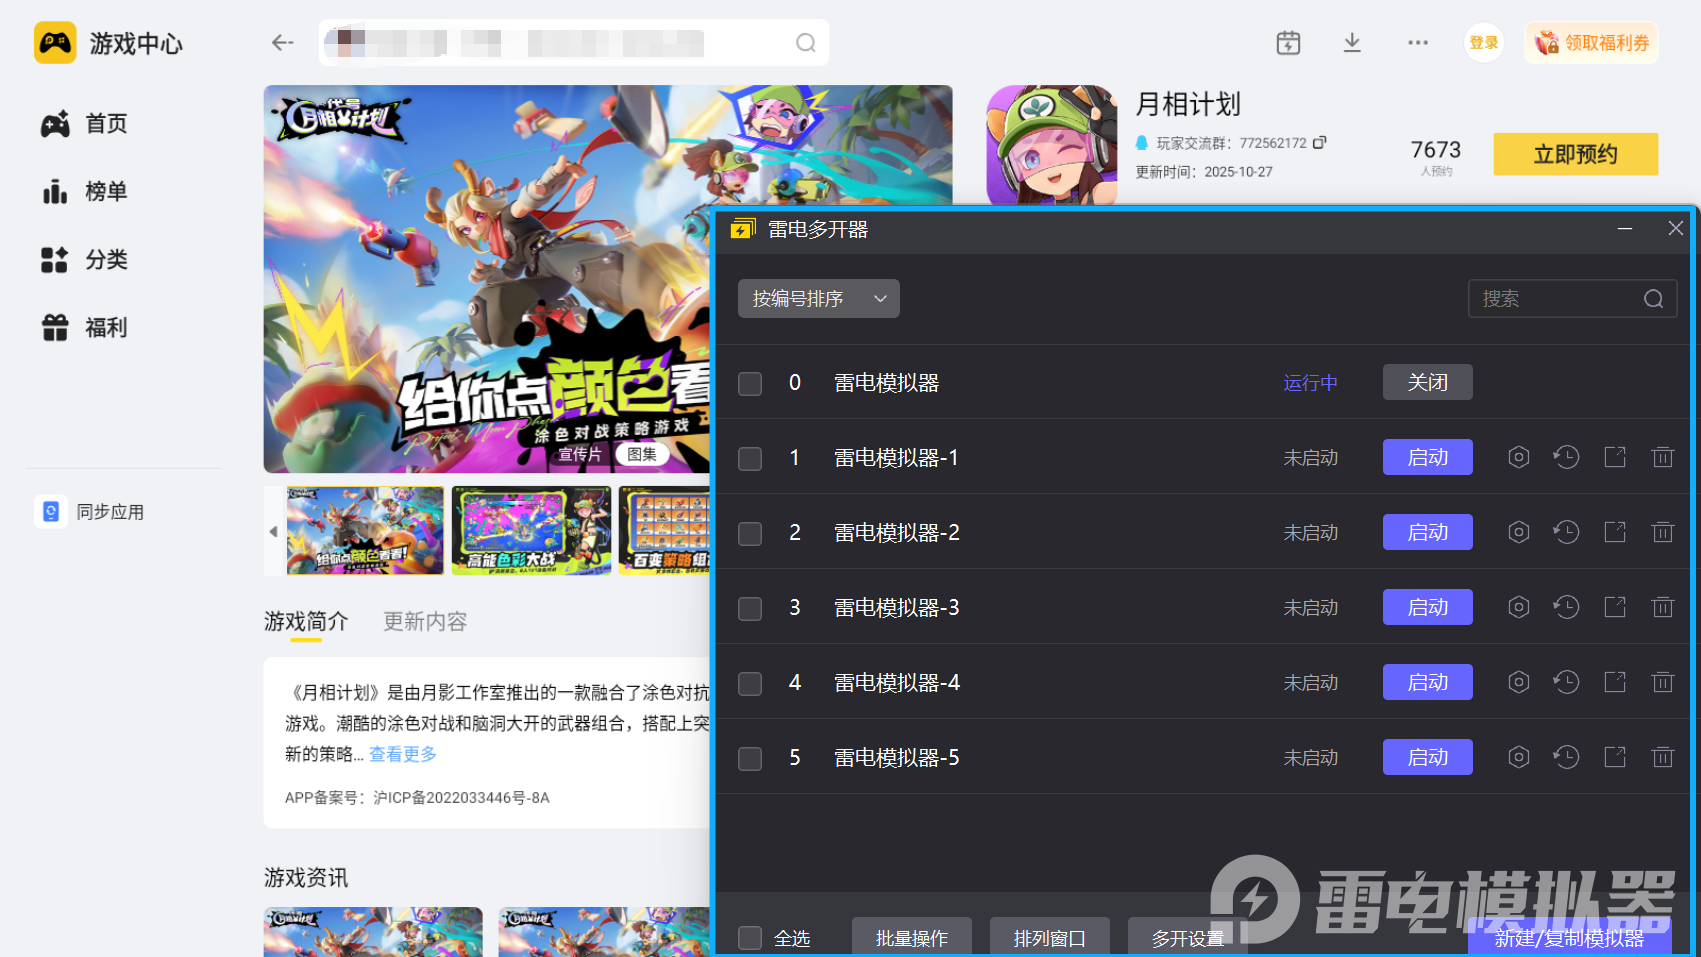Collapse the screenshot carousel with left arrow
Image resolution: width=1701 pixels, height=957 pixels.
(x=273, y=531)
